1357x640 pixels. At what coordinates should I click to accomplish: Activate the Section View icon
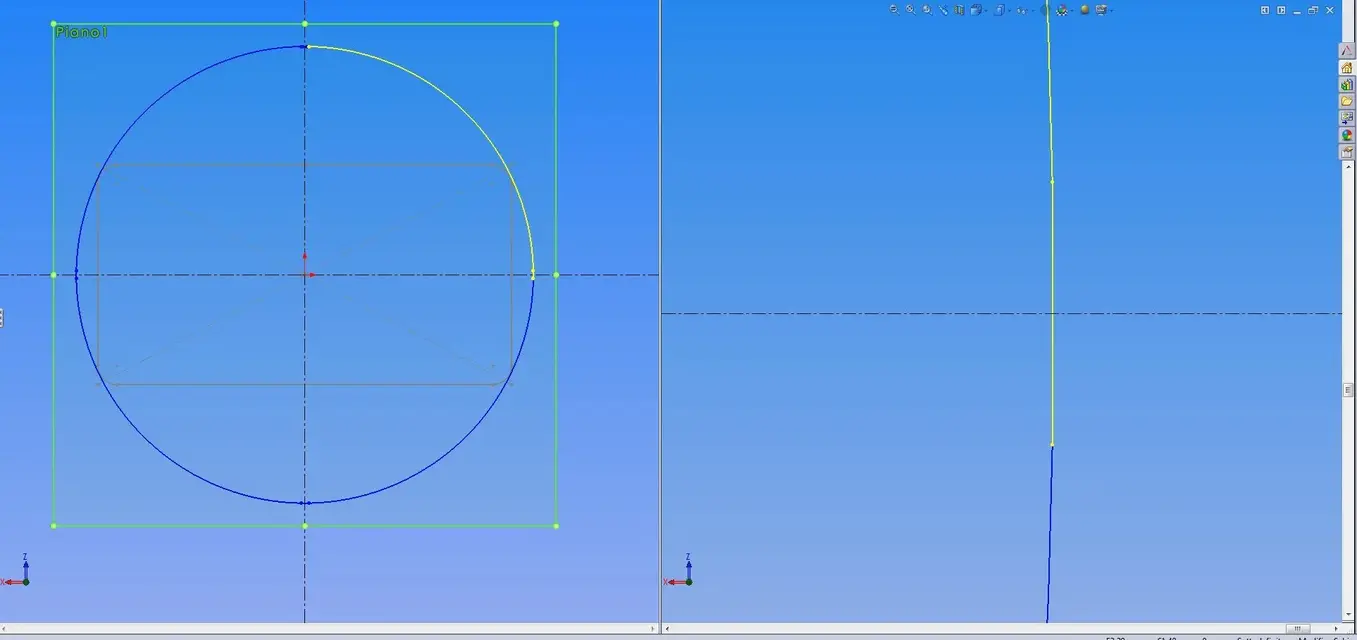click(959, 10)
